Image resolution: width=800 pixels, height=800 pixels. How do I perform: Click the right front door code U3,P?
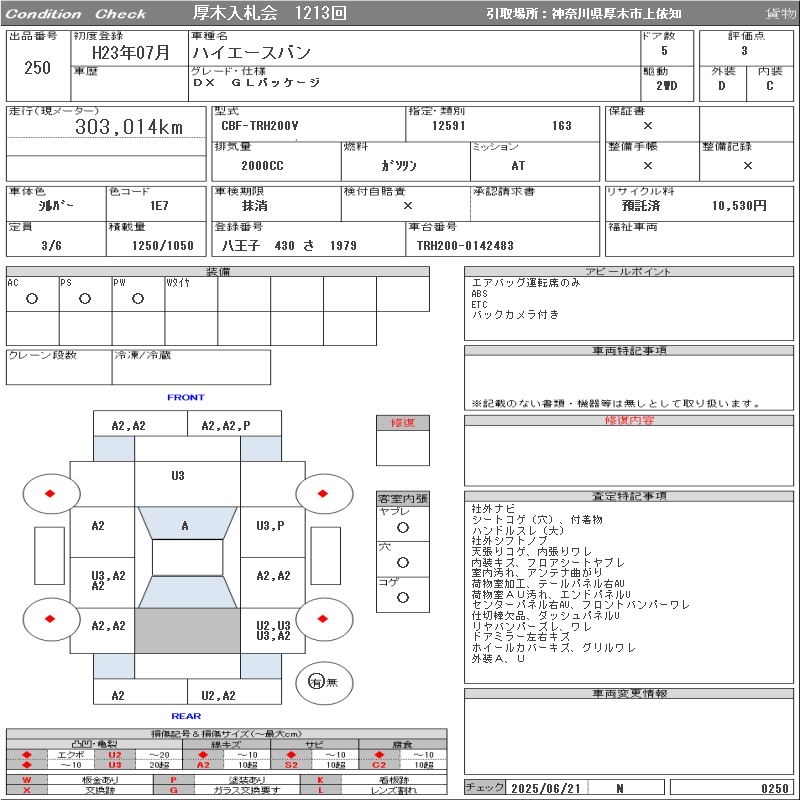(x=270, y=526)
